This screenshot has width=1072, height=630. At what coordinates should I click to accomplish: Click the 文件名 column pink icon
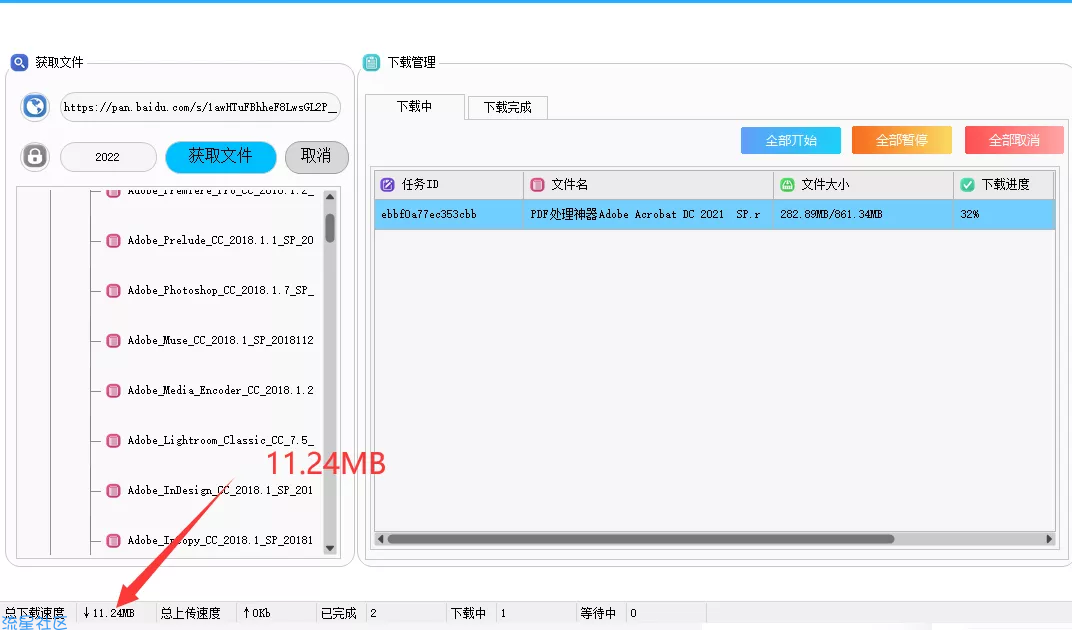pos(537,185)
